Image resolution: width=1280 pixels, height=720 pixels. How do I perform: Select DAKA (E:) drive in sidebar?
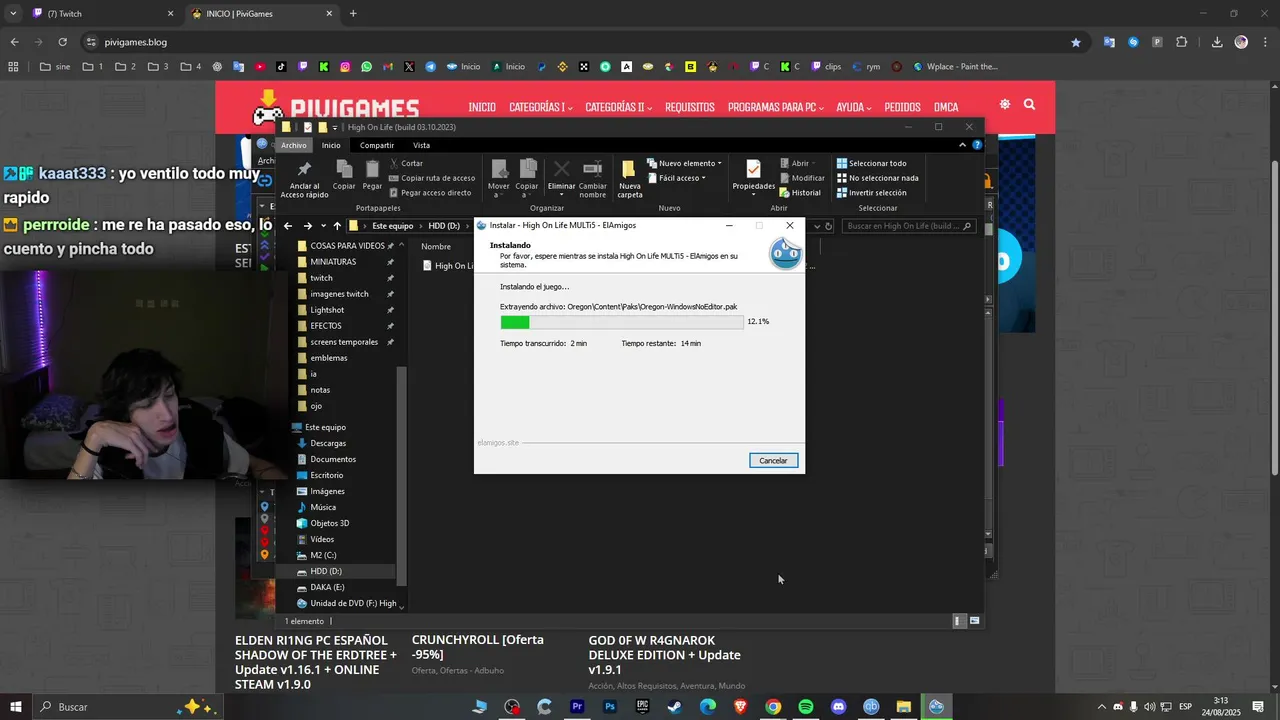327,587
